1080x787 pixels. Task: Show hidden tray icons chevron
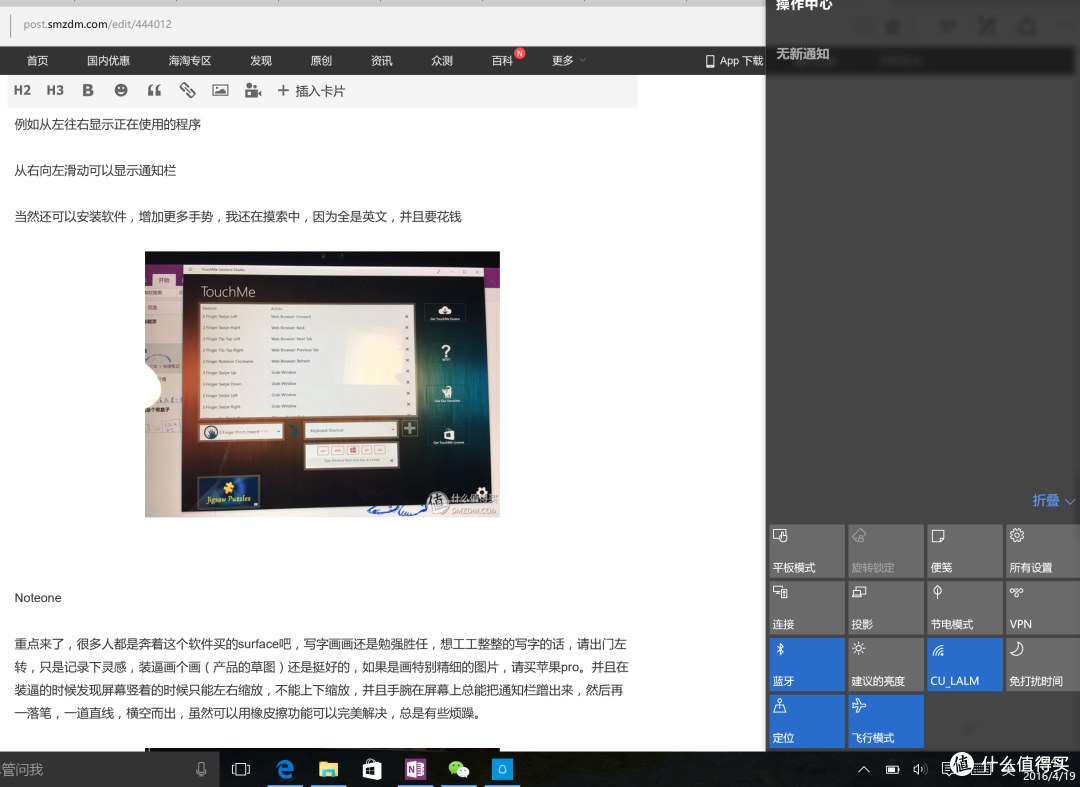click(x=864, y=770)
